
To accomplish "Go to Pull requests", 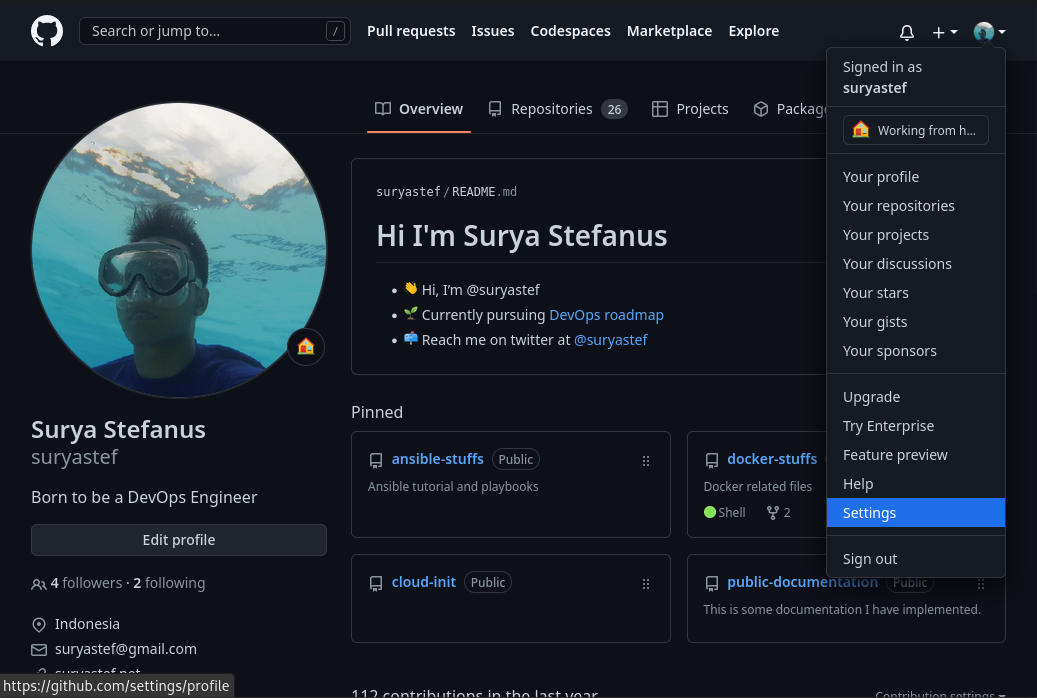I will pos(411,31).
